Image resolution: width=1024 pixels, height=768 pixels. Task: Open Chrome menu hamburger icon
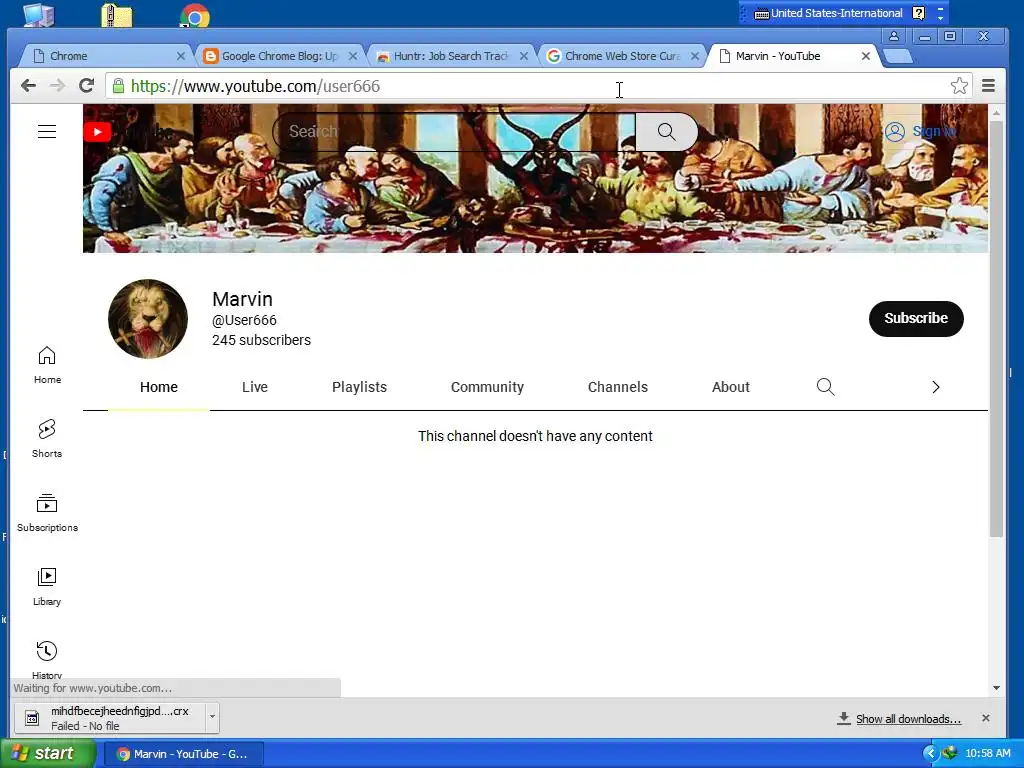point(988,86)
